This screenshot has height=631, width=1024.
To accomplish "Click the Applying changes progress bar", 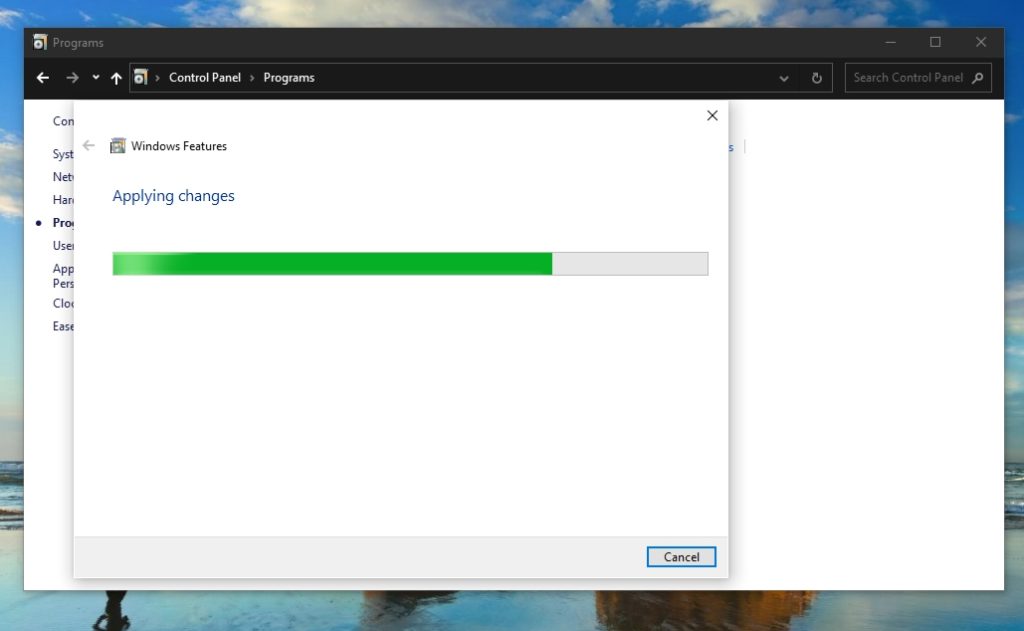I will 410,264.
